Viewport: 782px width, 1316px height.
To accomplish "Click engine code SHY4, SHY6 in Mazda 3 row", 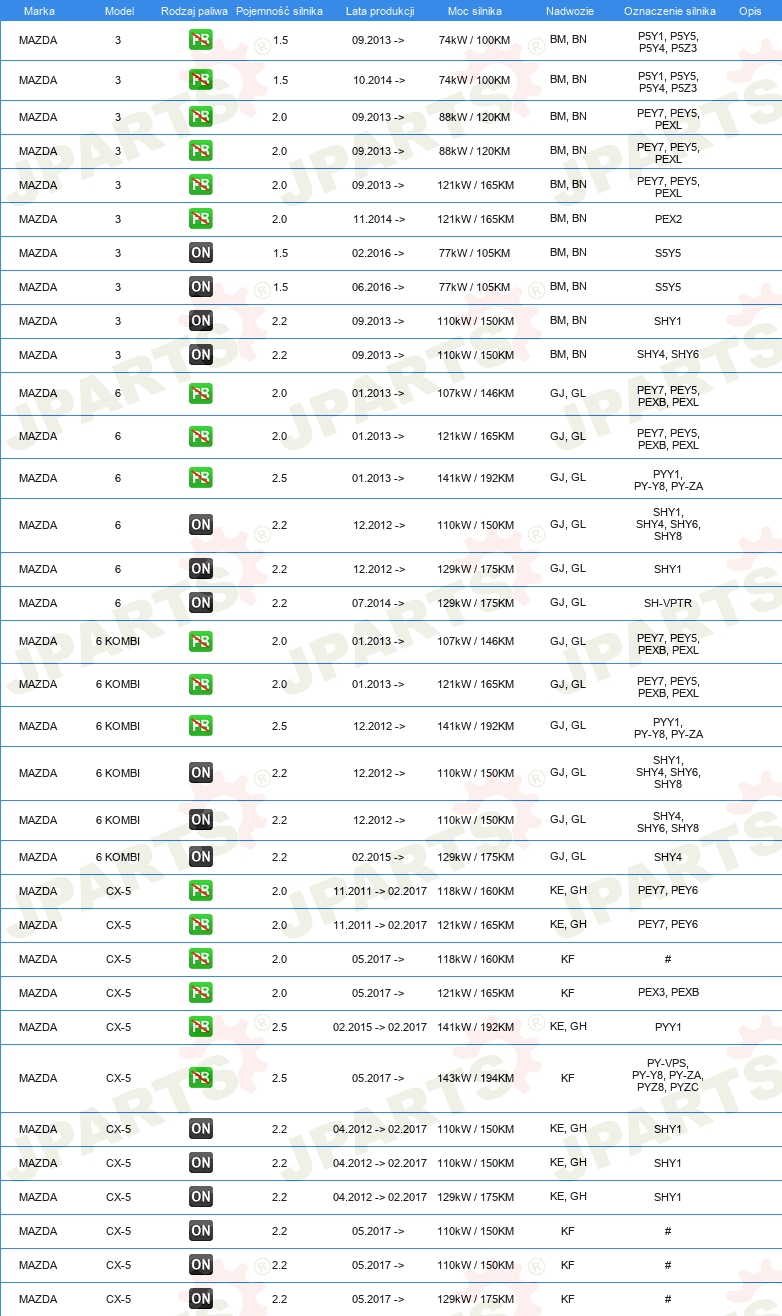I will [x=668, y=355].
